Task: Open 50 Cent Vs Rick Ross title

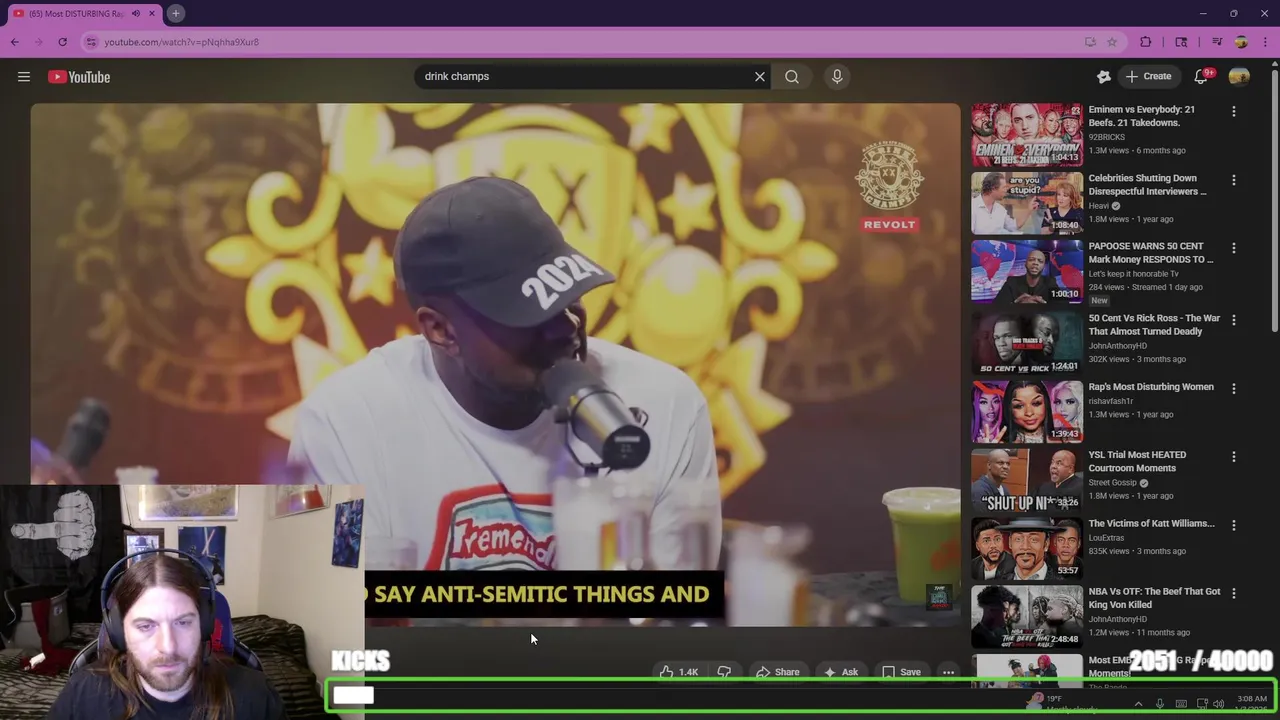Action: pyautogui.click(x=1154, y=324)
